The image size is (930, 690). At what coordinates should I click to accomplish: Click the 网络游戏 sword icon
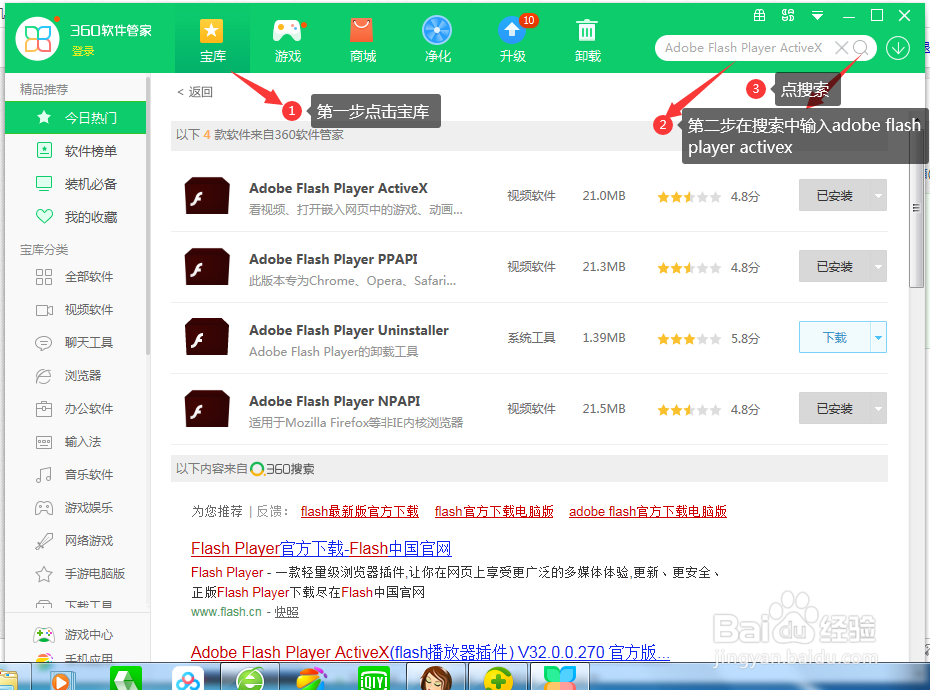[44, 541]
